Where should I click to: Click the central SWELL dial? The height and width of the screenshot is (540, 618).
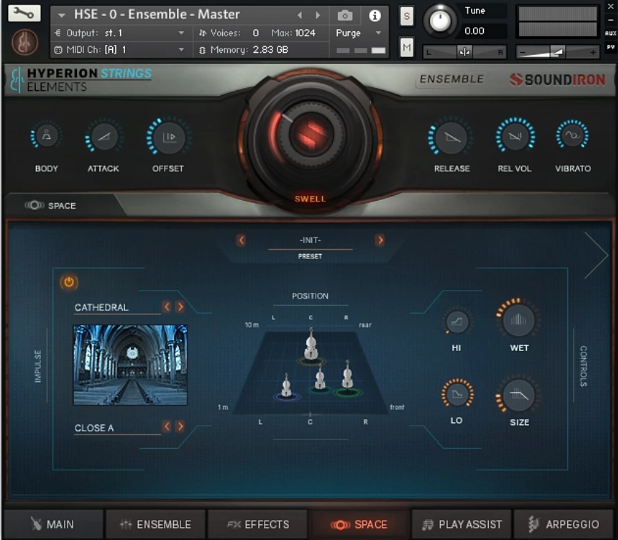tap(311, 134)
